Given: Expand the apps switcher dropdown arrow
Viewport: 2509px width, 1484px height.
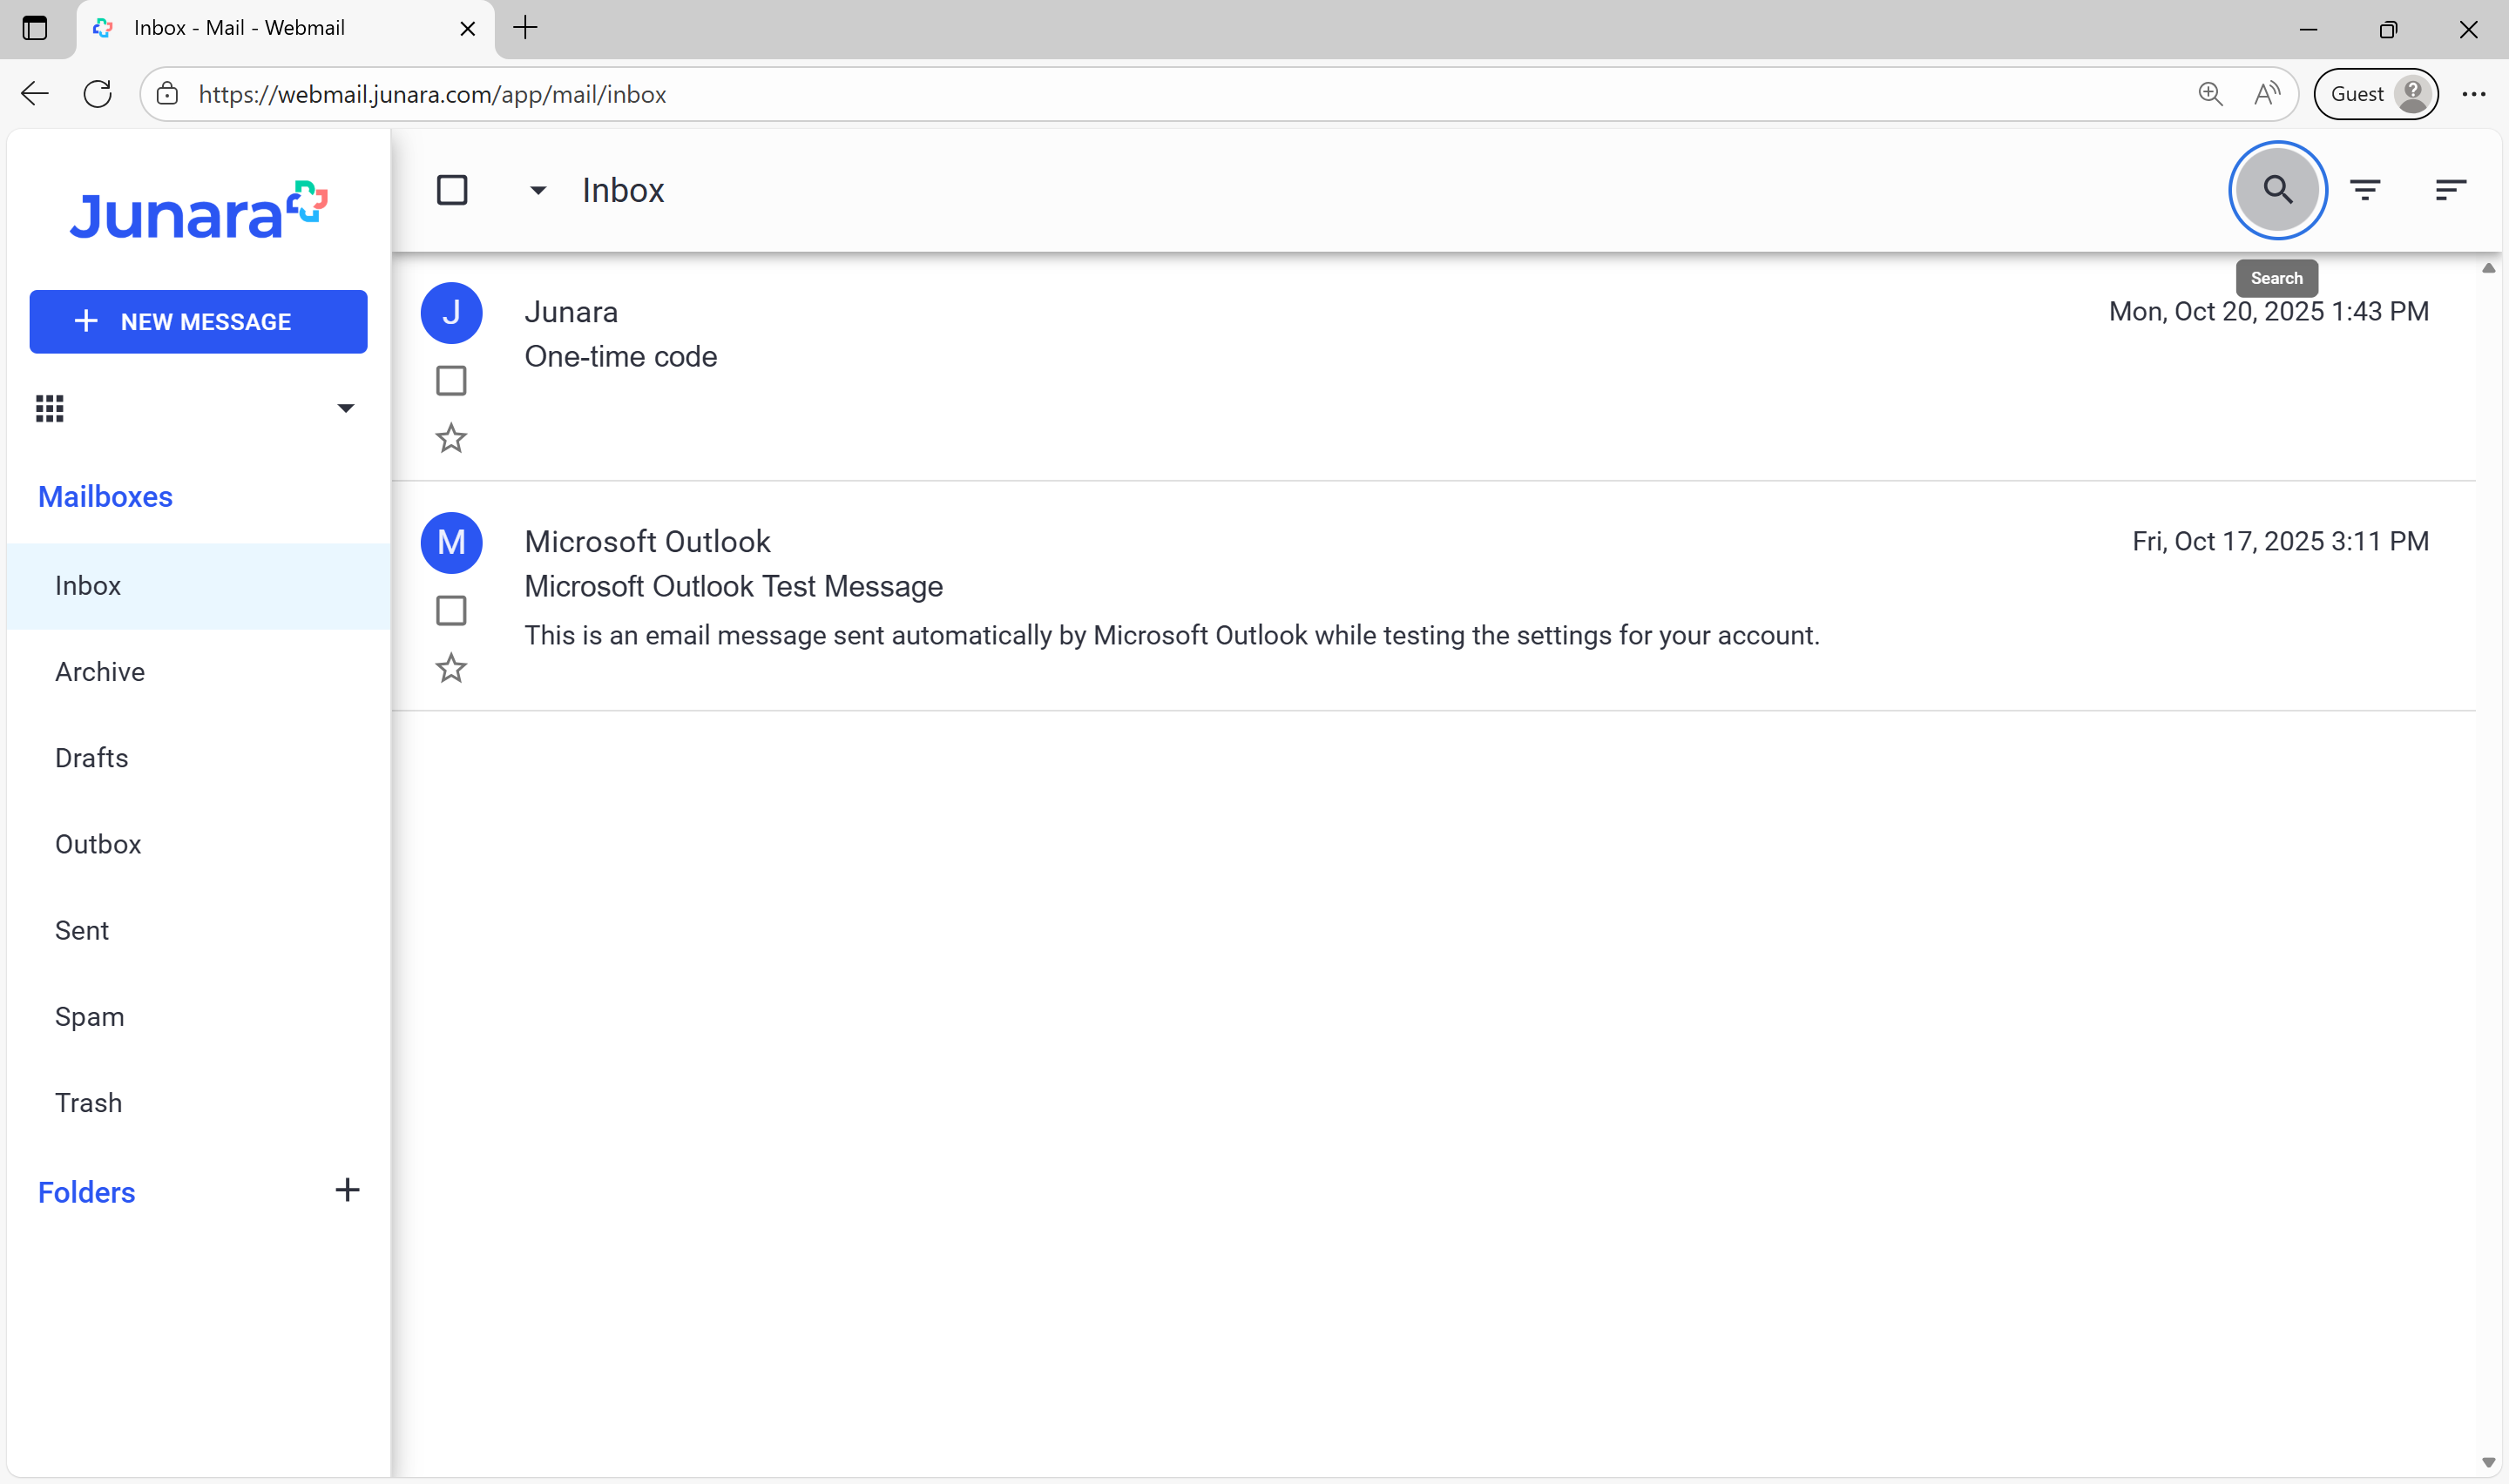Looking at the screenshot, I should click(346, 408).
